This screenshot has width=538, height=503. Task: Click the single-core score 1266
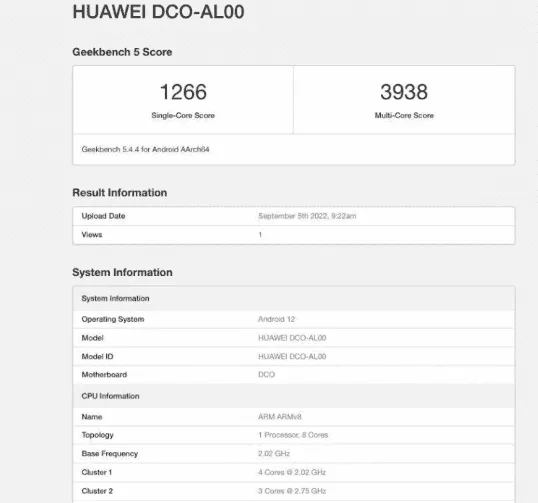click(x=183, y=92)
